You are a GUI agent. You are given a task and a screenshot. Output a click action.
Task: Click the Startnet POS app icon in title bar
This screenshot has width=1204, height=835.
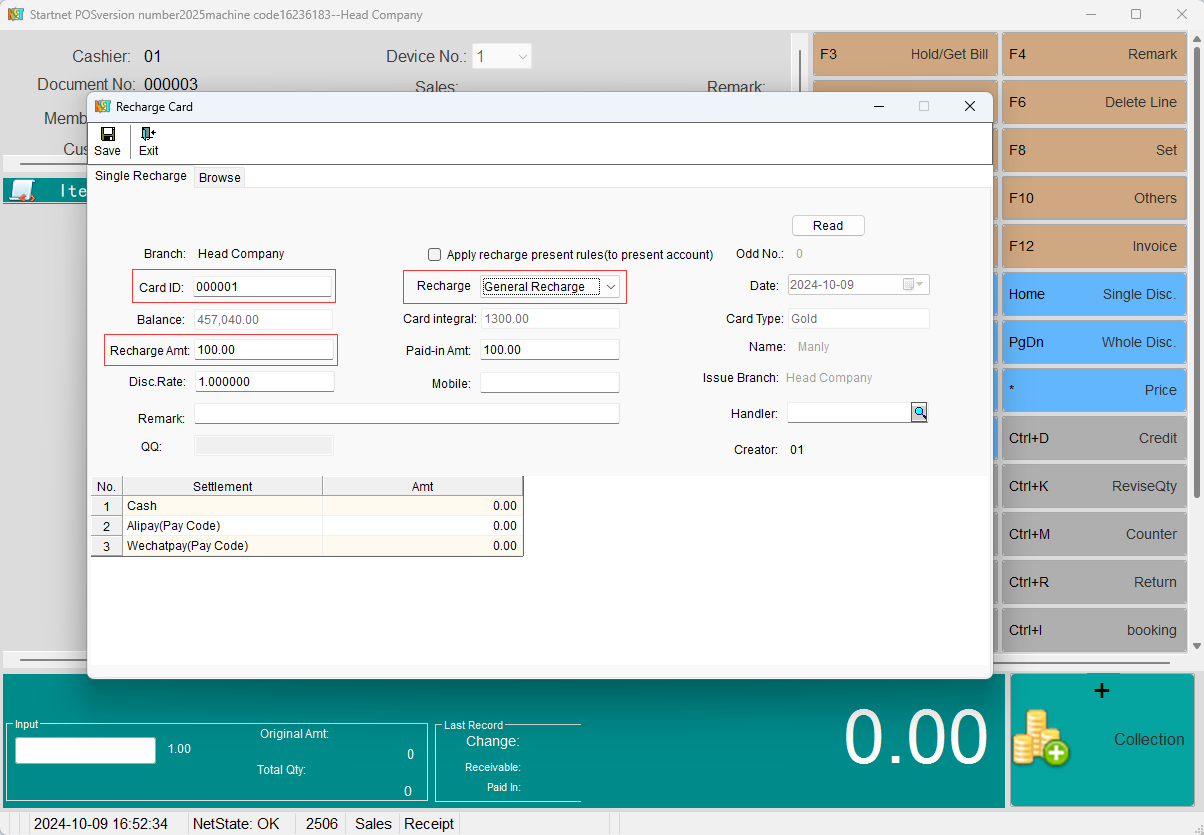[15, 15]
